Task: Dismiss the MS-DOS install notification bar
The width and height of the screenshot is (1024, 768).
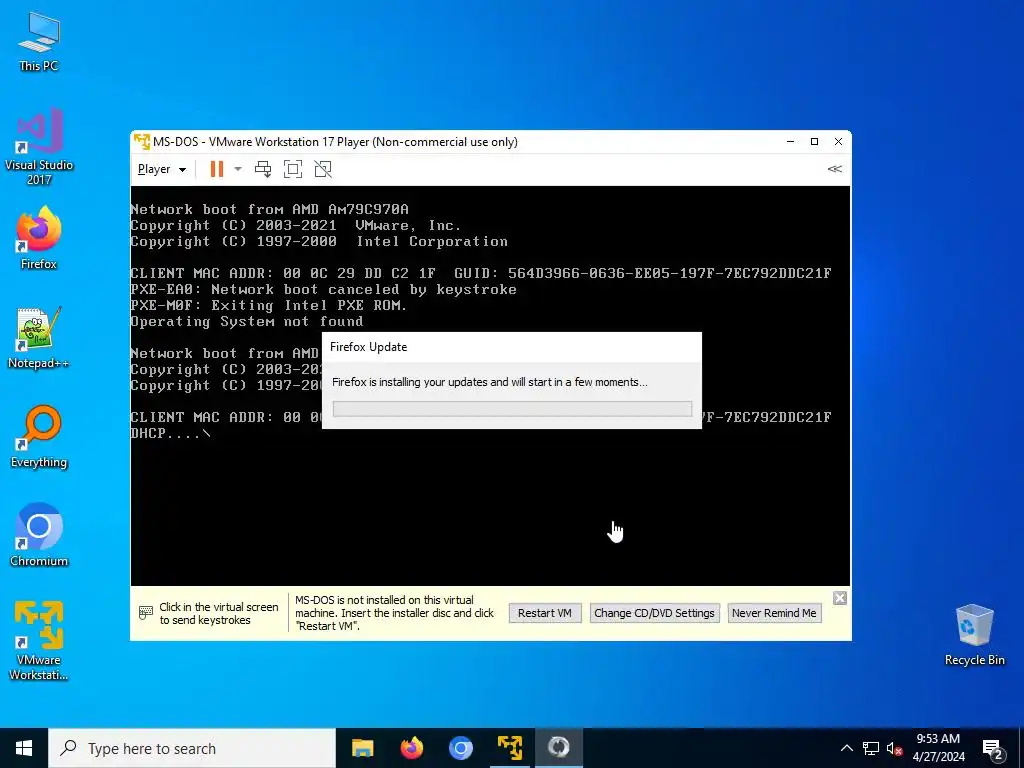Action: pyautogui.click(x=840, y=598)
